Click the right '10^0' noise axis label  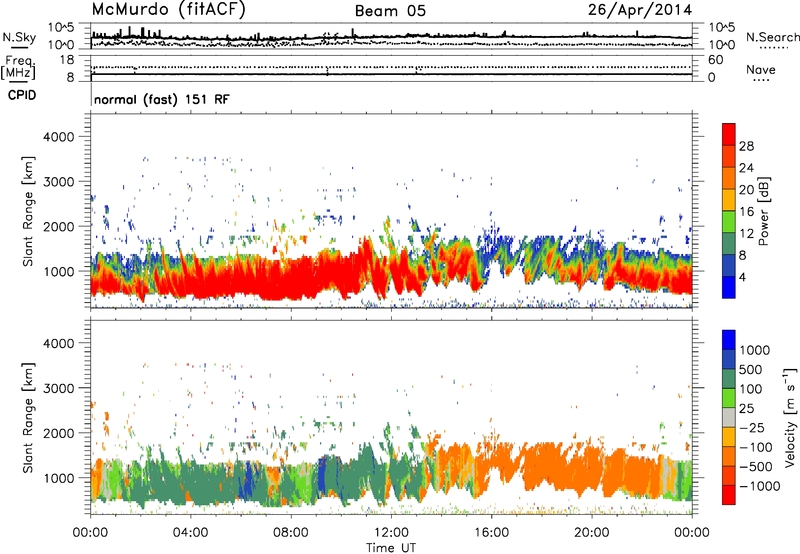(x=721, y=45)
